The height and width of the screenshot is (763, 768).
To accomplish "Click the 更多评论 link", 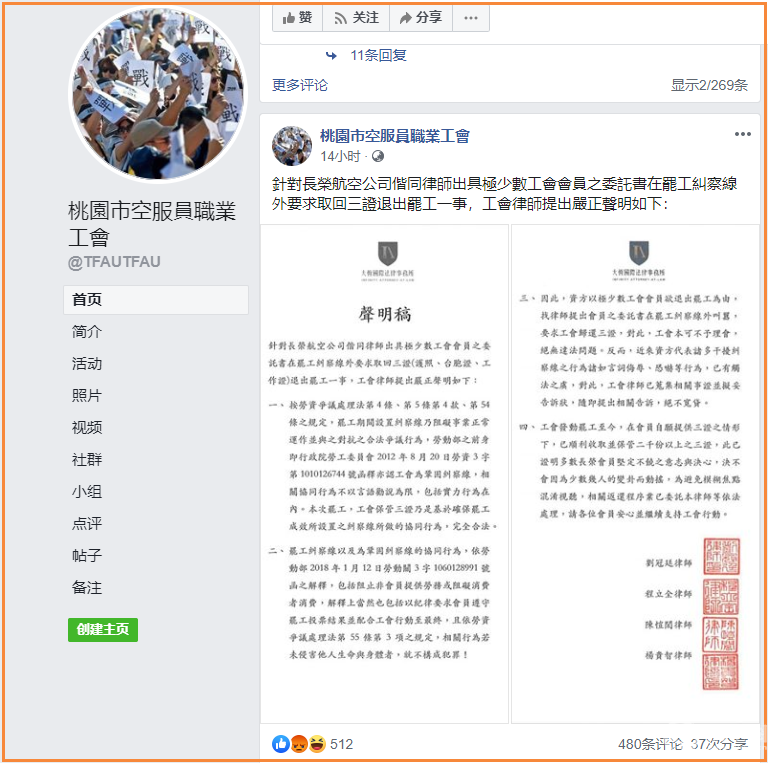I will 300,85.
